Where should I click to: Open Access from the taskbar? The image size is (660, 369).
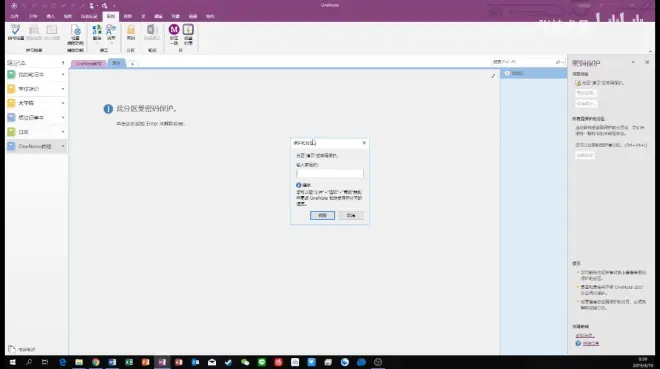coord(178,362)
